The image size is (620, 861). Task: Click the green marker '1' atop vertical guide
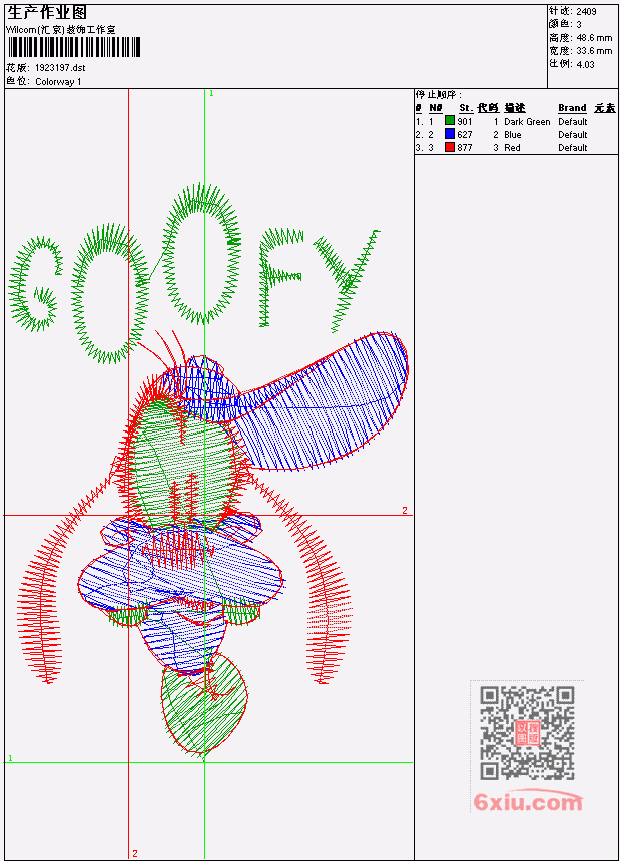[x=211, y=94]
